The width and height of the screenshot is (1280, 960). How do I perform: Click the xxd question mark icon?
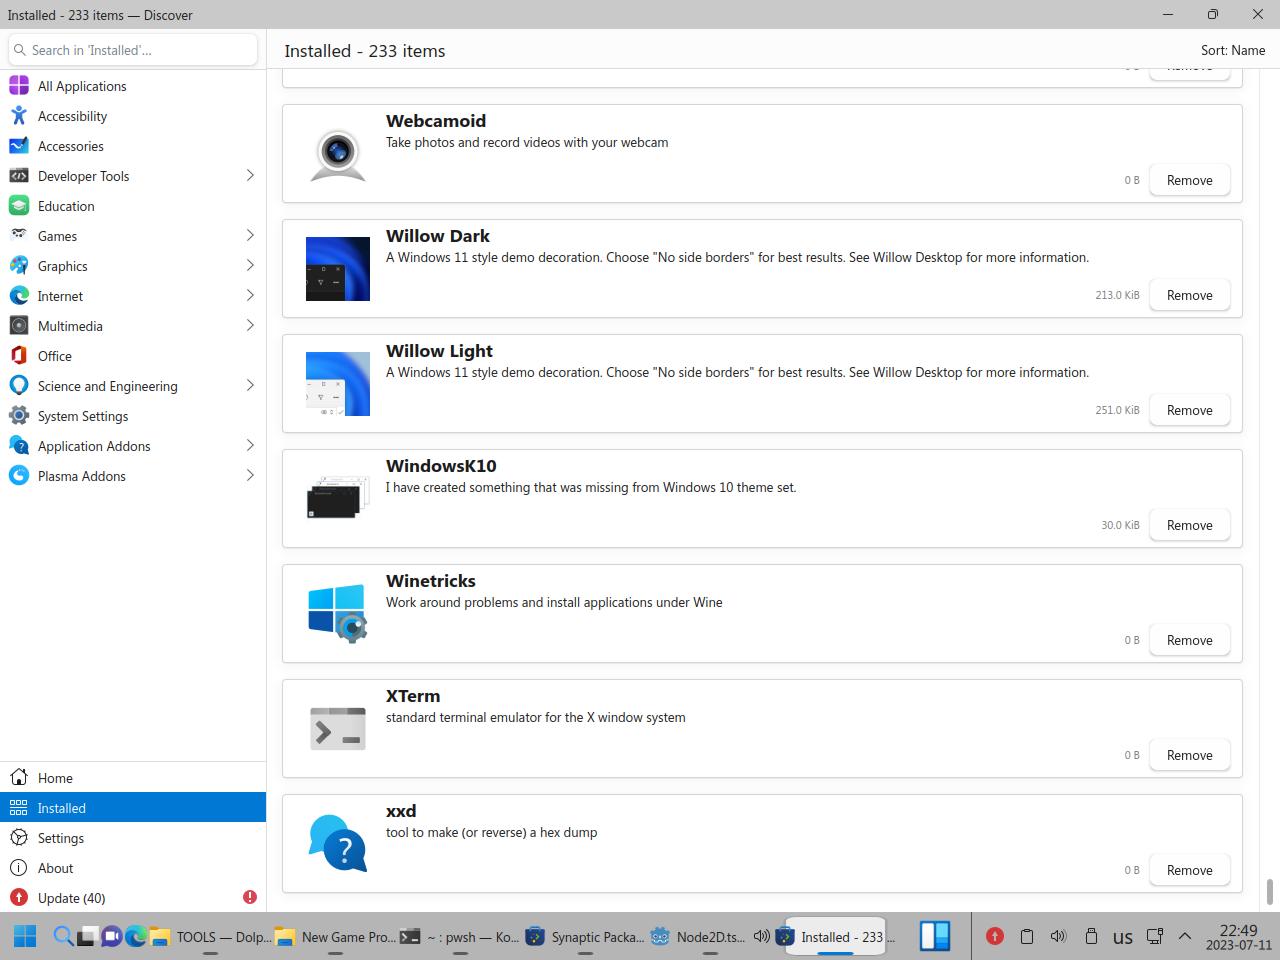(338, 843)
